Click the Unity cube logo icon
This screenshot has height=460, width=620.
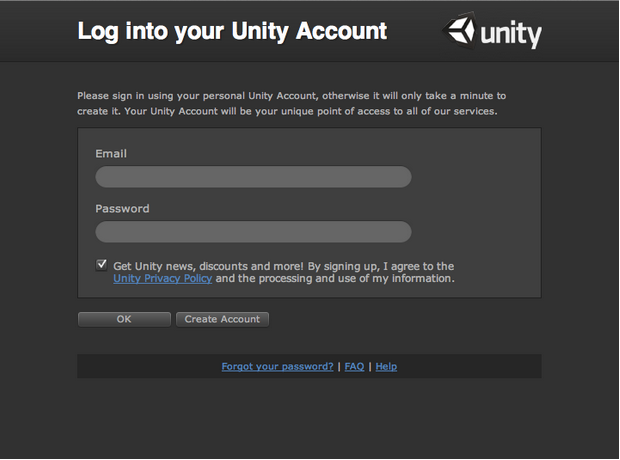click(x=459, y=30)
